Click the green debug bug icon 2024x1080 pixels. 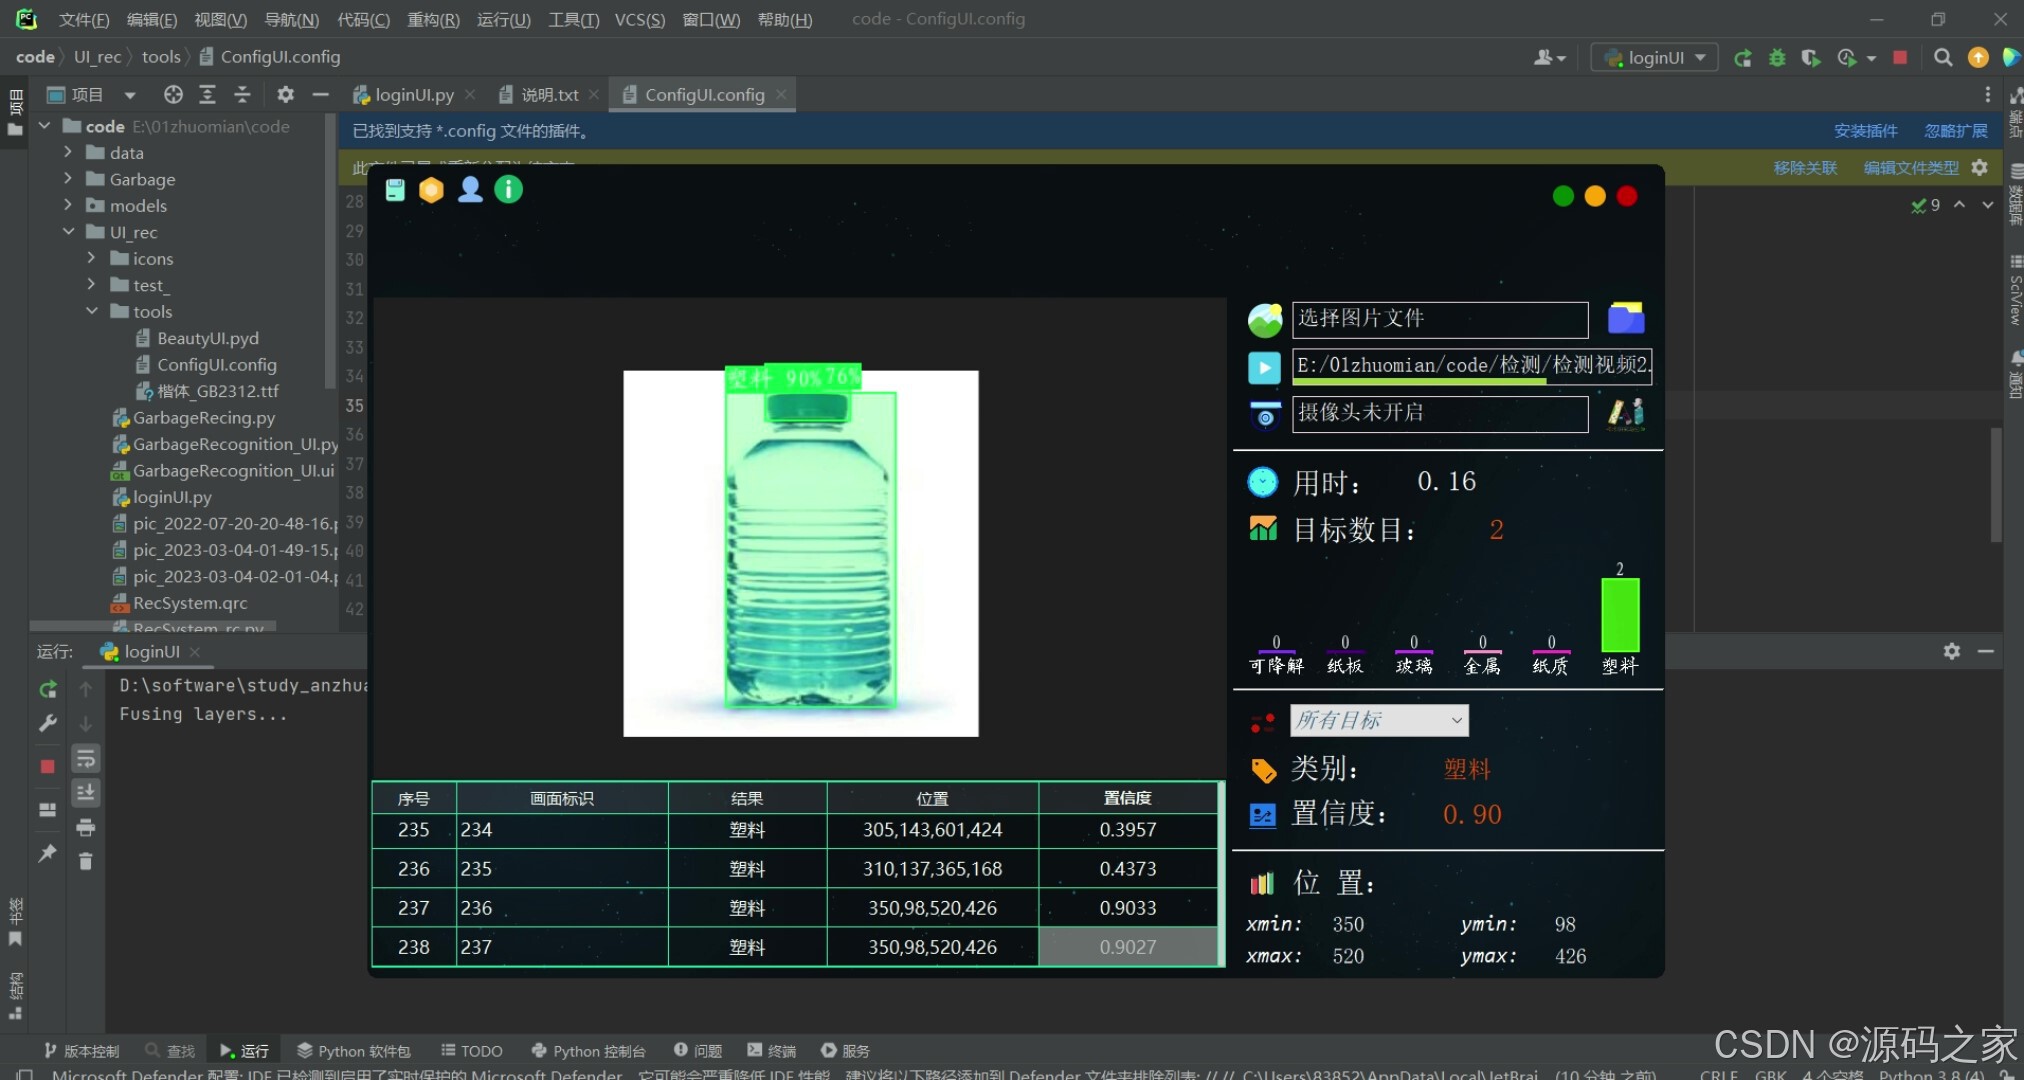pyautogui.click(x=1777, y=58)
